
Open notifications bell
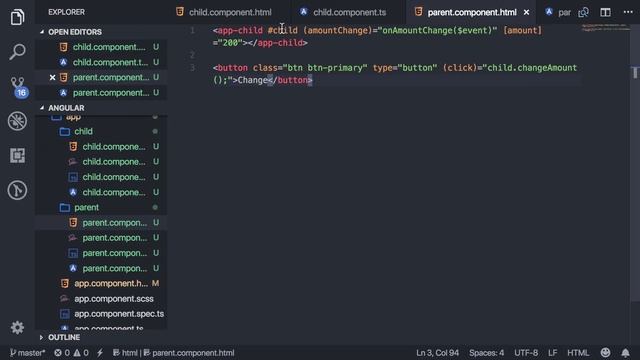[x=625, y=353]
